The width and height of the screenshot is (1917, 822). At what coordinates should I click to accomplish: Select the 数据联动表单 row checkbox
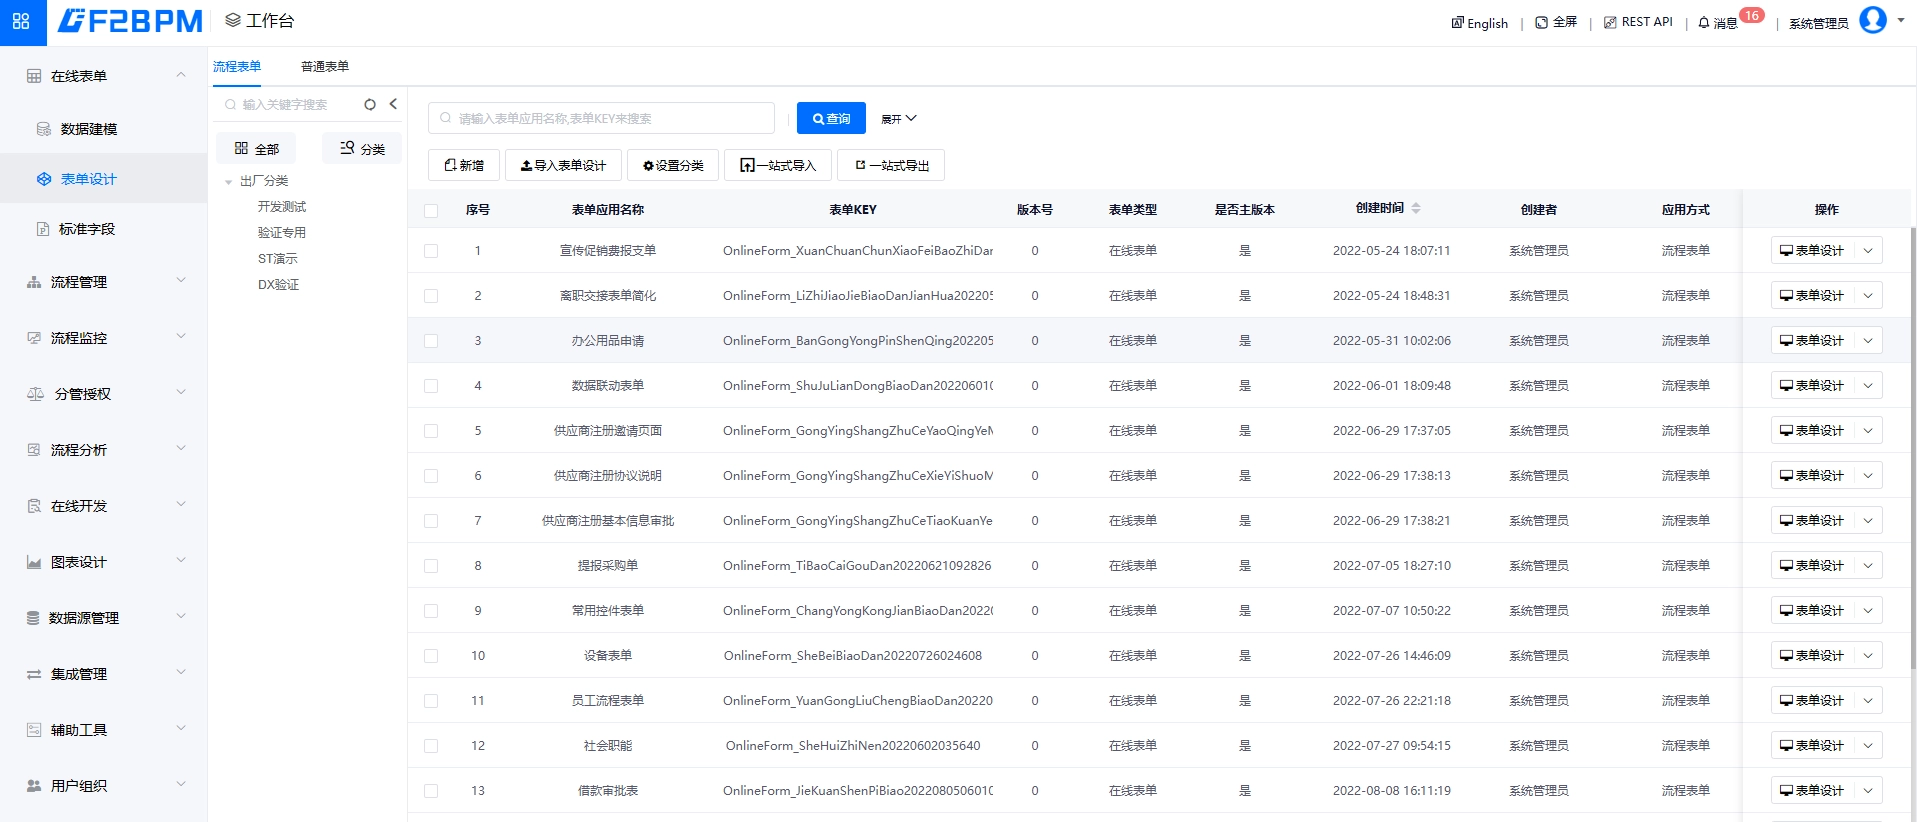[431, 386]
